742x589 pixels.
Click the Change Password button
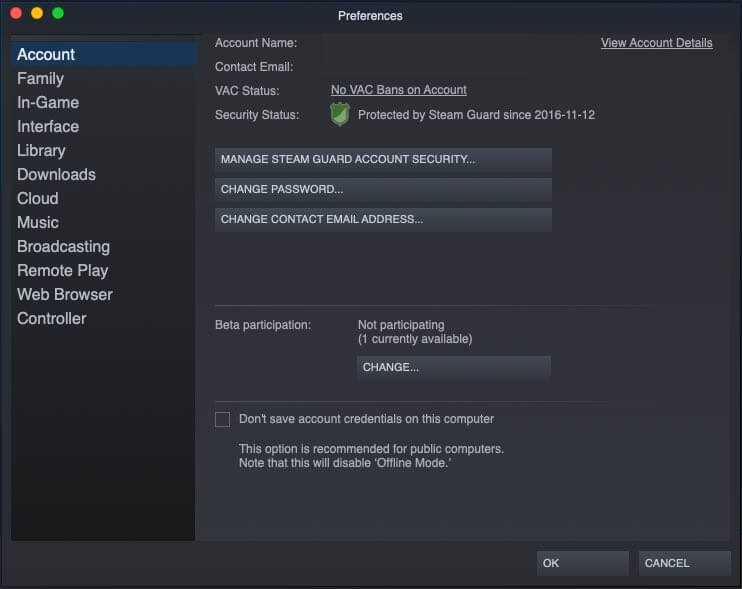point(383,189)
